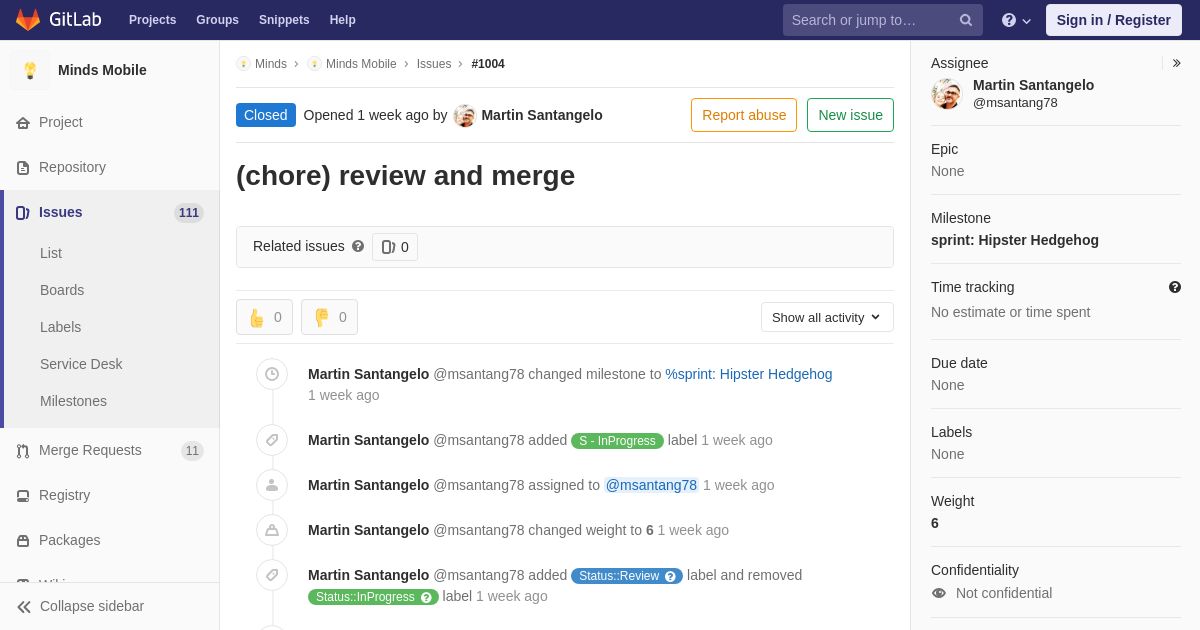Click the Packages icon in sidebar
The height and width of the screenshot is (630, 1200).
(x=23, y=541)
